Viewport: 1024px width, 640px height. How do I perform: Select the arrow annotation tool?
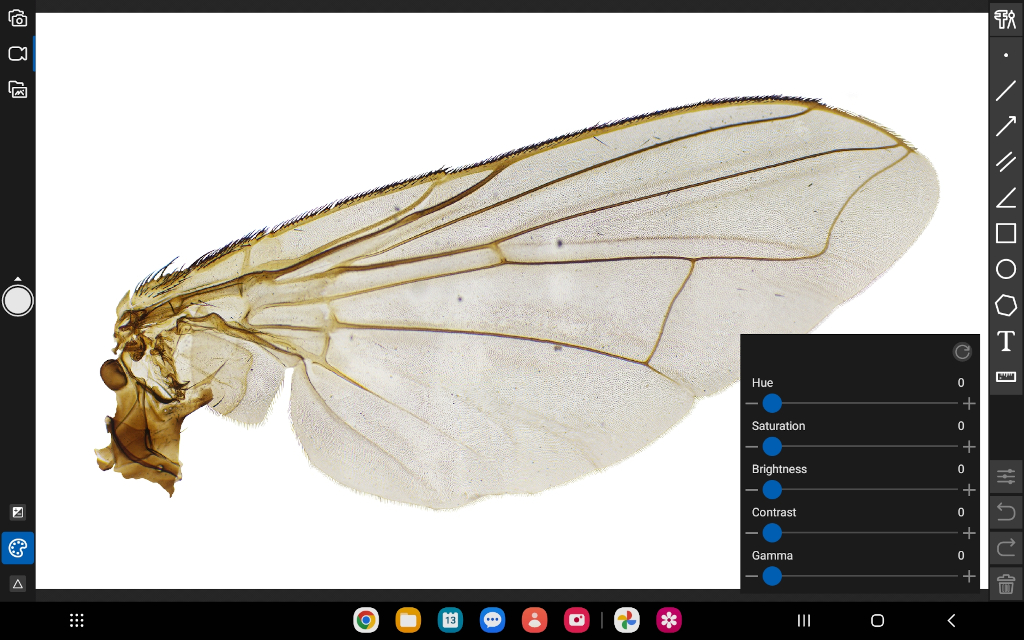coord(1006,125)
